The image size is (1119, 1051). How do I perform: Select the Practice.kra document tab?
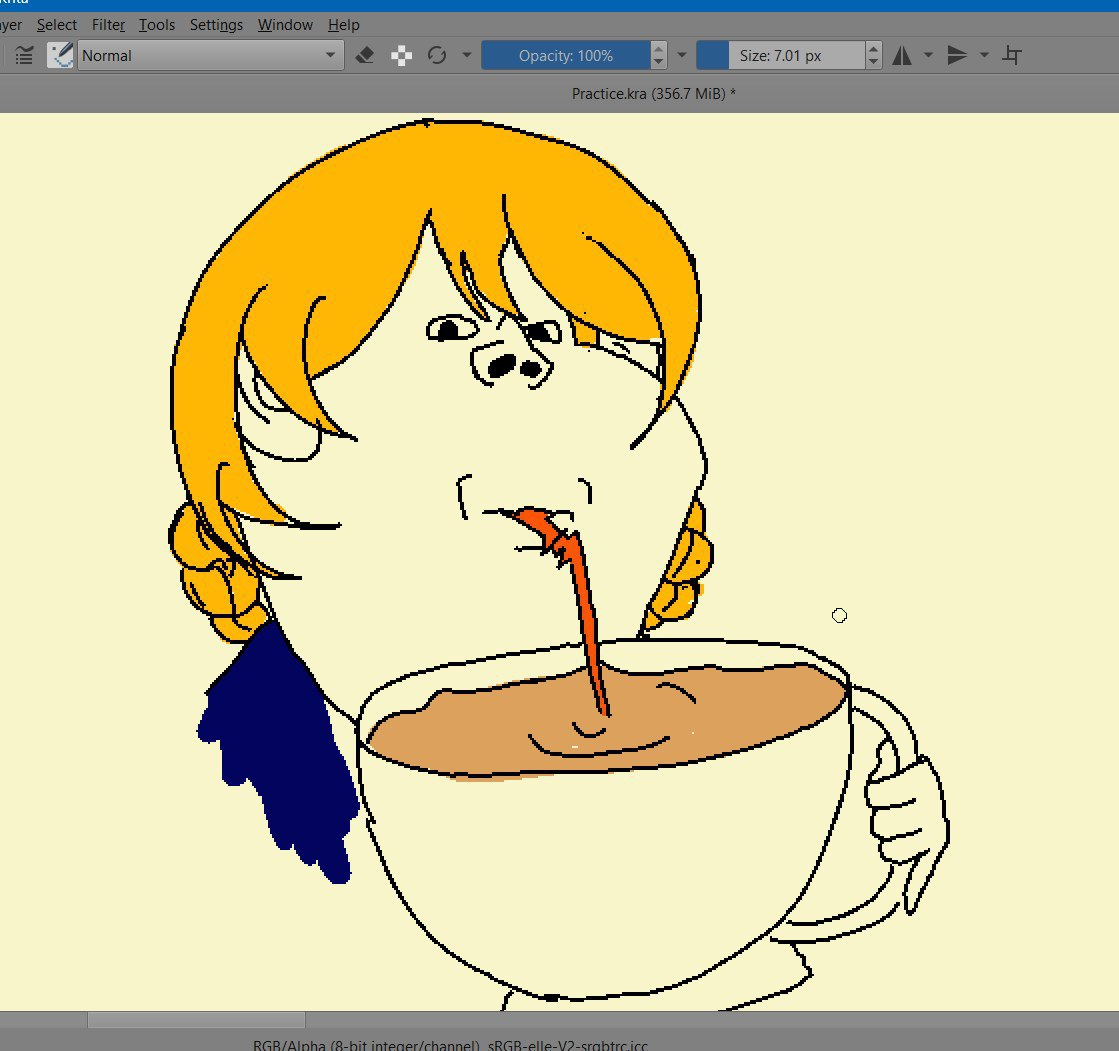[654, 93]
